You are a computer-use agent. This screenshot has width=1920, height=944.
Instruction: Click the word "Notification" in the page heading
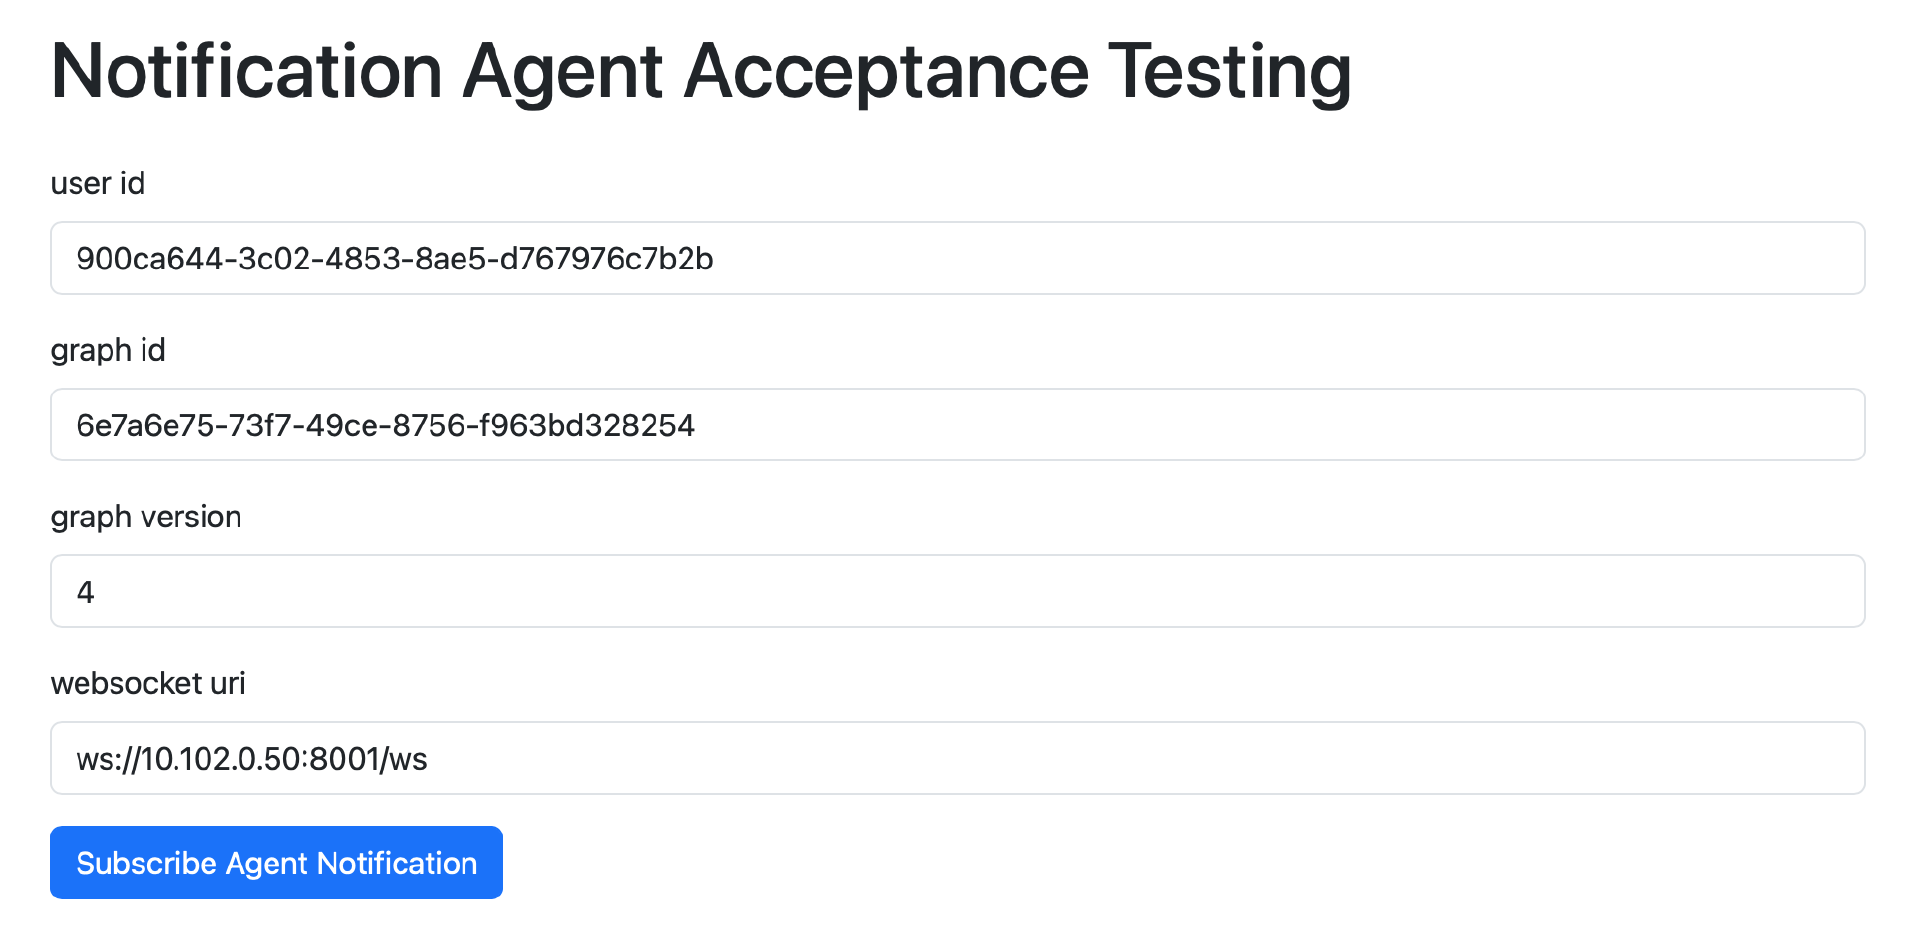pos(247,72)
